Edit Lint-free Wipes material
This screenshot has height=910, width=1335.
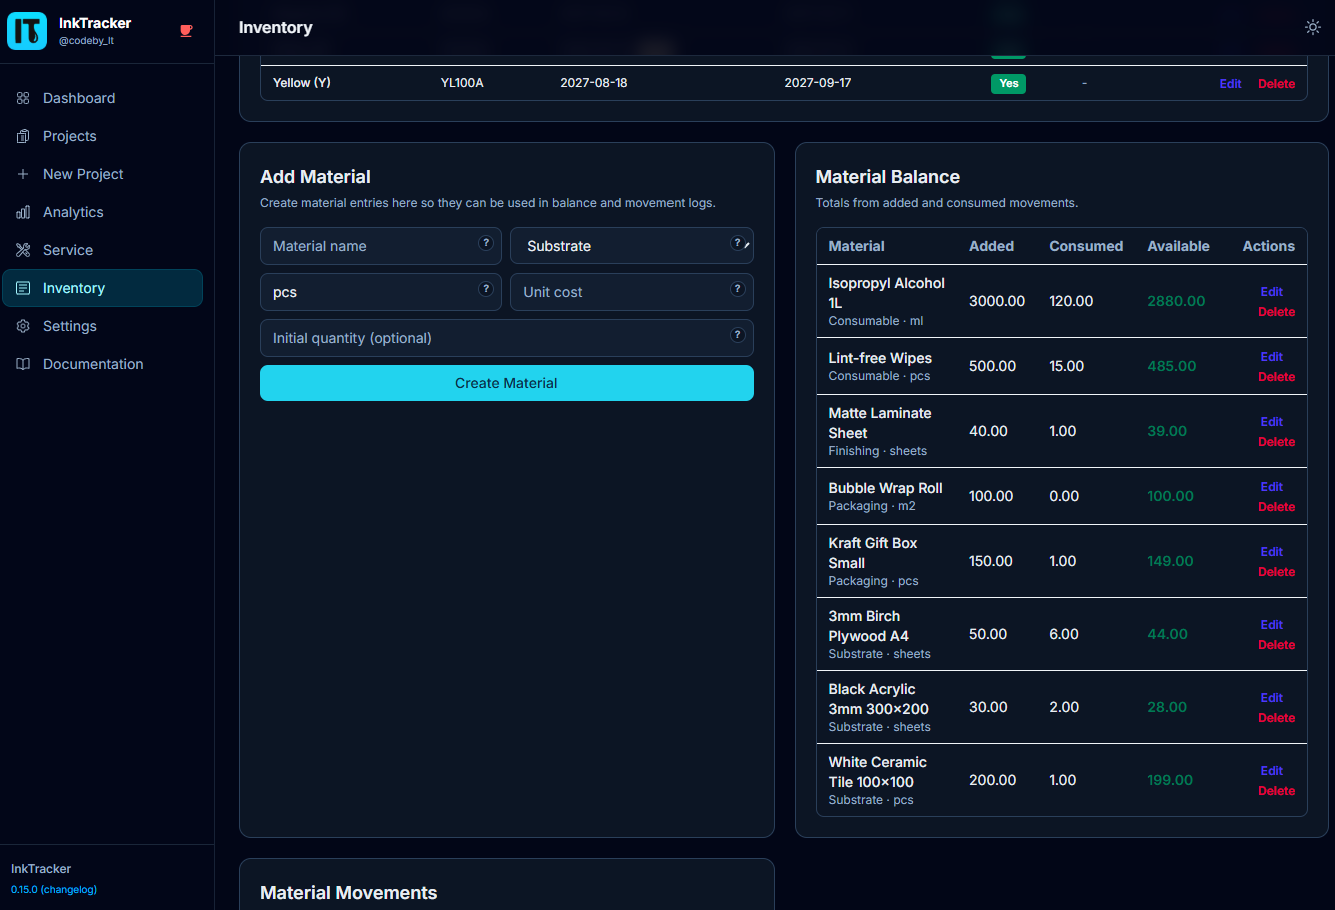[x=1272, y=357]
